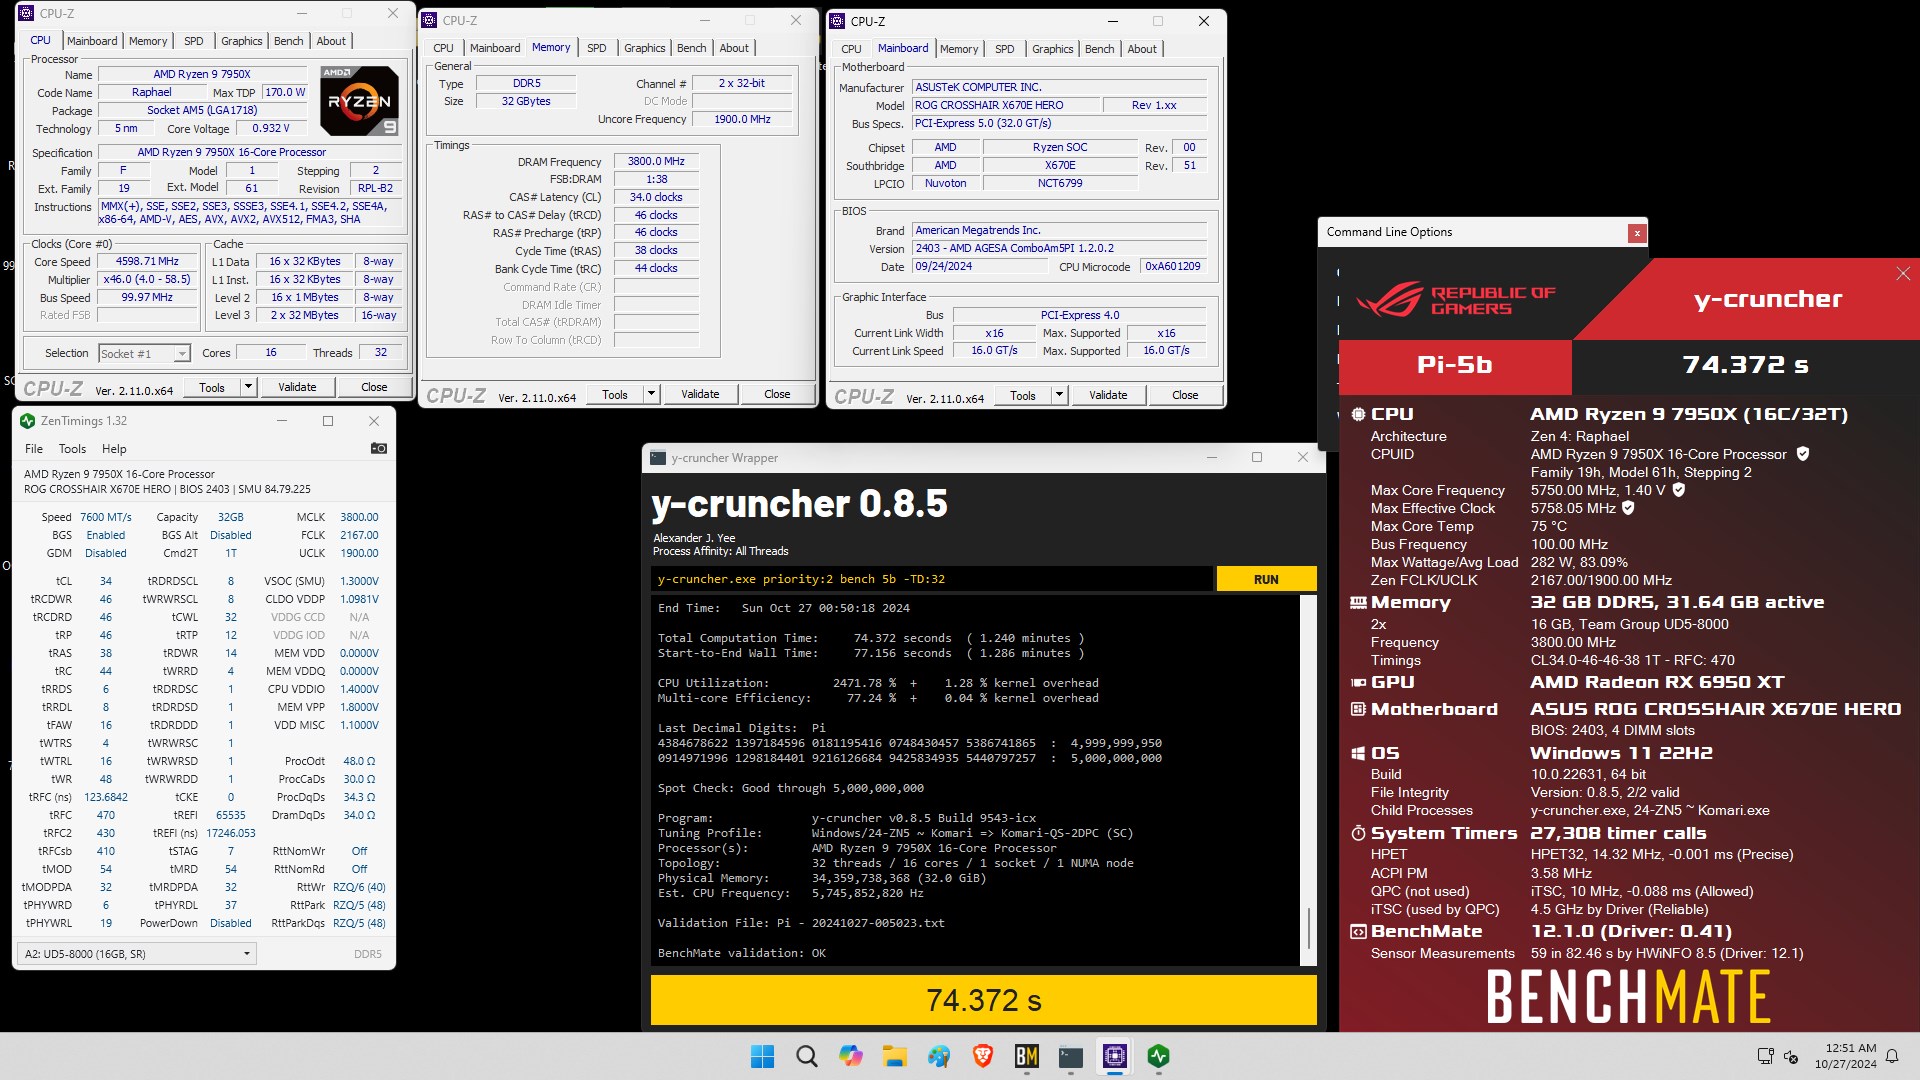Screen dimensions: 1920x1080
Task: Click the OS Windows icon in BenchMate
Action: tap(1358, 753)
